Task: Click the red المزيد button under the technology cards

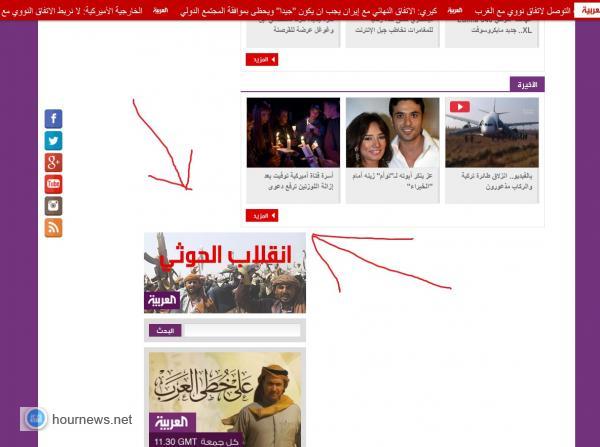Action: (x=262, y=59)
